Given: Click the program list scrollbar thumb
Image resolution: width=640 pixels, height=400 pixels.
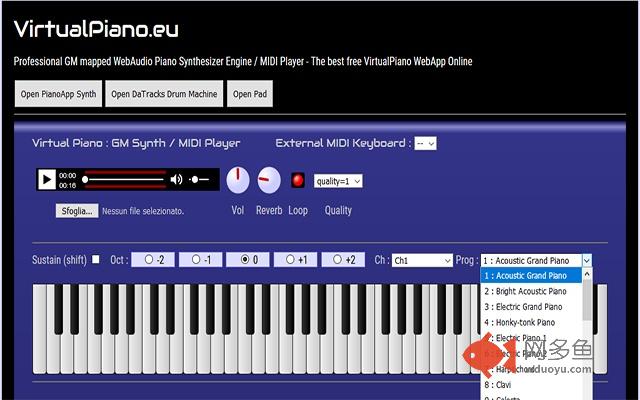Looking at the screenshot, I should (x=587, y=300).
